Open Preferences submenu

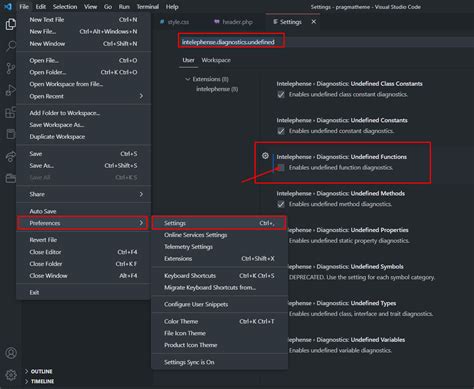click(82, 223)
